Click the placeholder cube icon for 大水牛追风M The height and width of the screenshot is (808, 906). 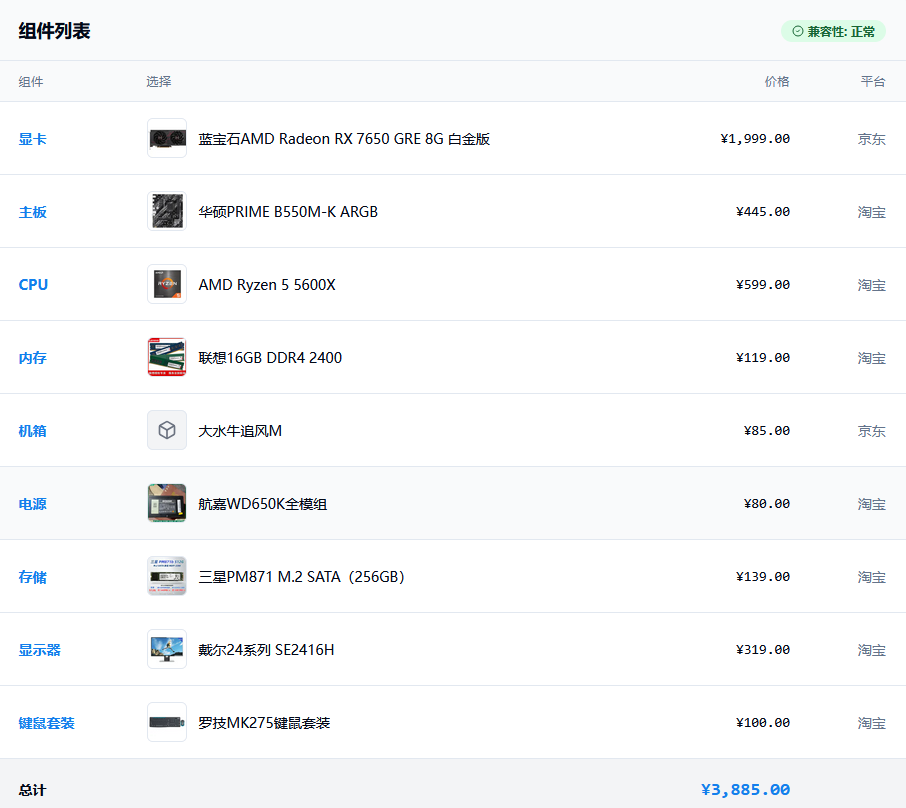(167, 430)
